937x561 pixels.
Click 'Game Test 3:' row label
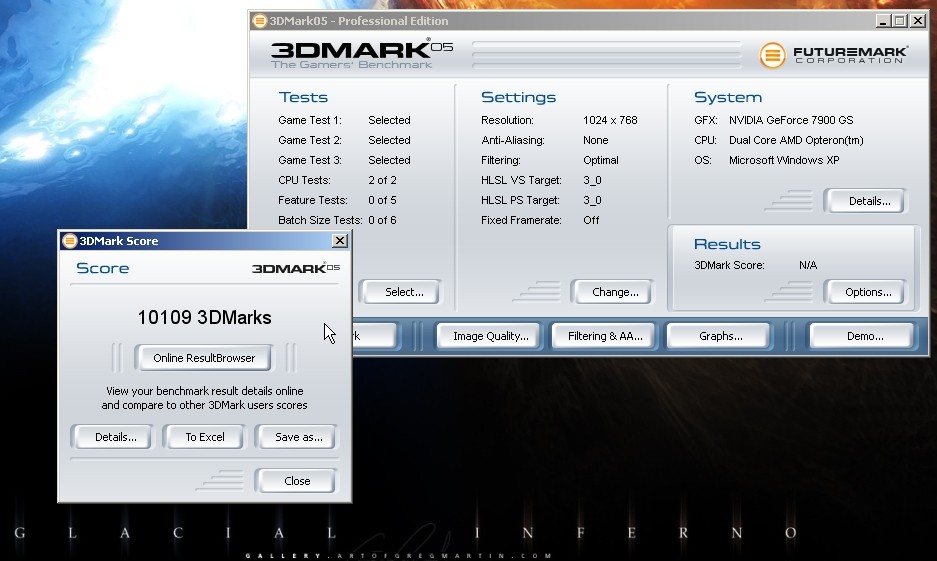pyautogui.click(x=310, y=160)
